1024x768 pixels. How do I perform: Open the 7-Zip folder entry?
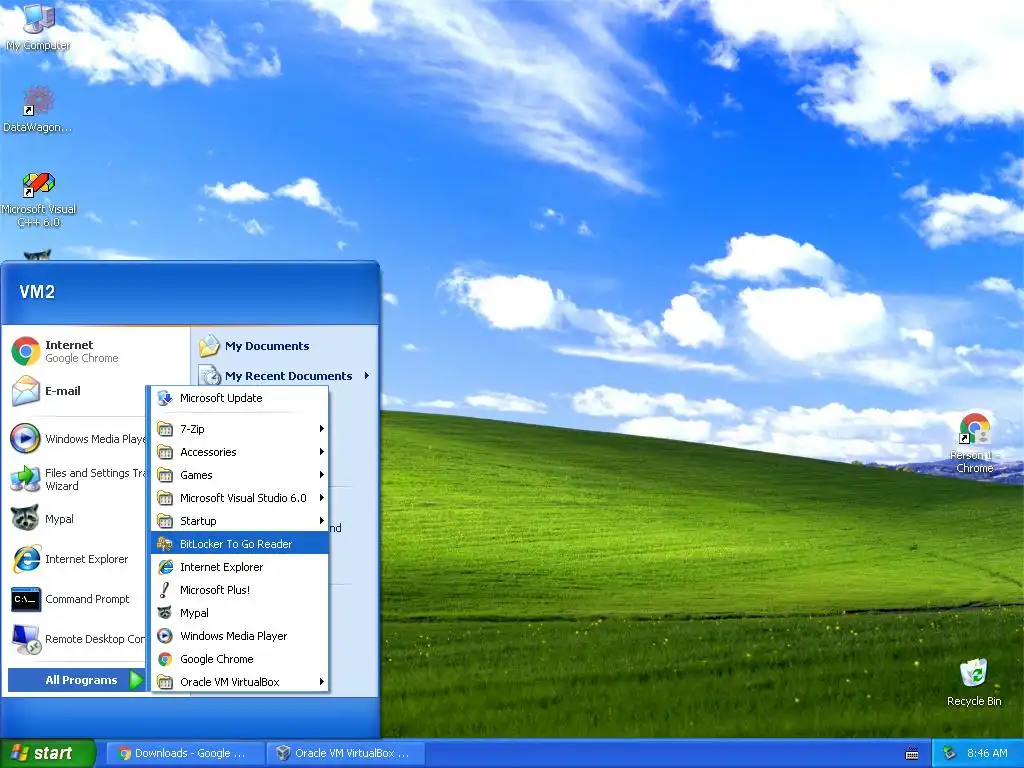click(x=240, y=428)
